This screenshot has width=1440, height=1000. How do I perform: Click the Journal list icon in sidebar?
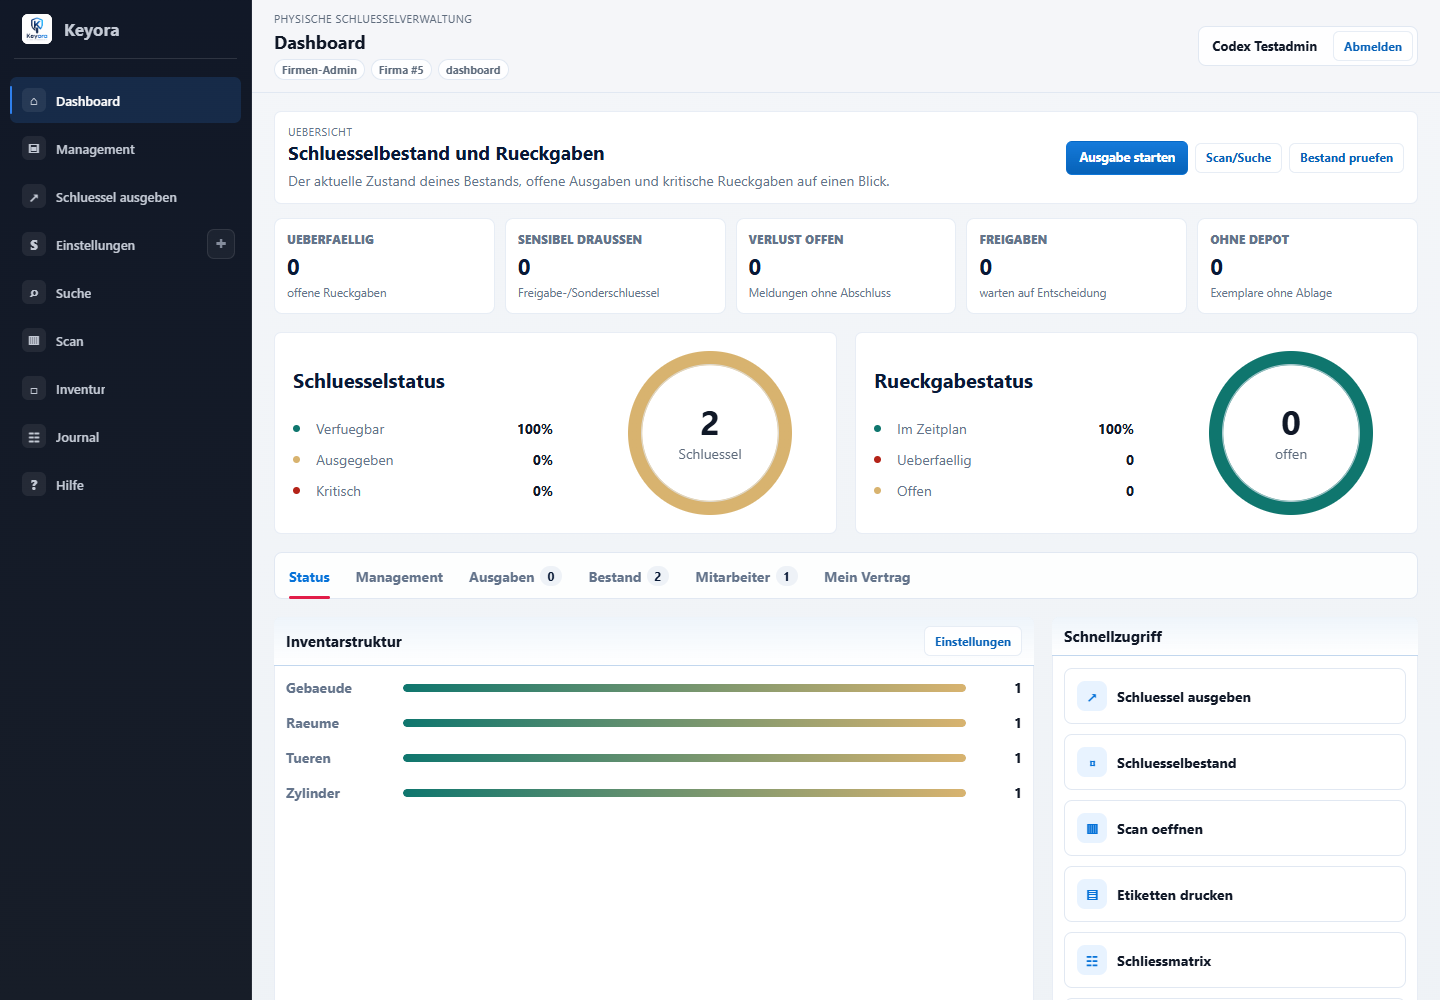point(34,437)
